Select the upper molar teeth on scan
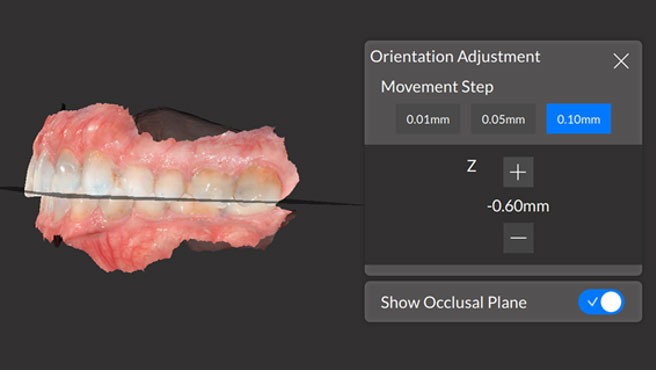The height and width of the screenshot is (370, 656). 236,184
